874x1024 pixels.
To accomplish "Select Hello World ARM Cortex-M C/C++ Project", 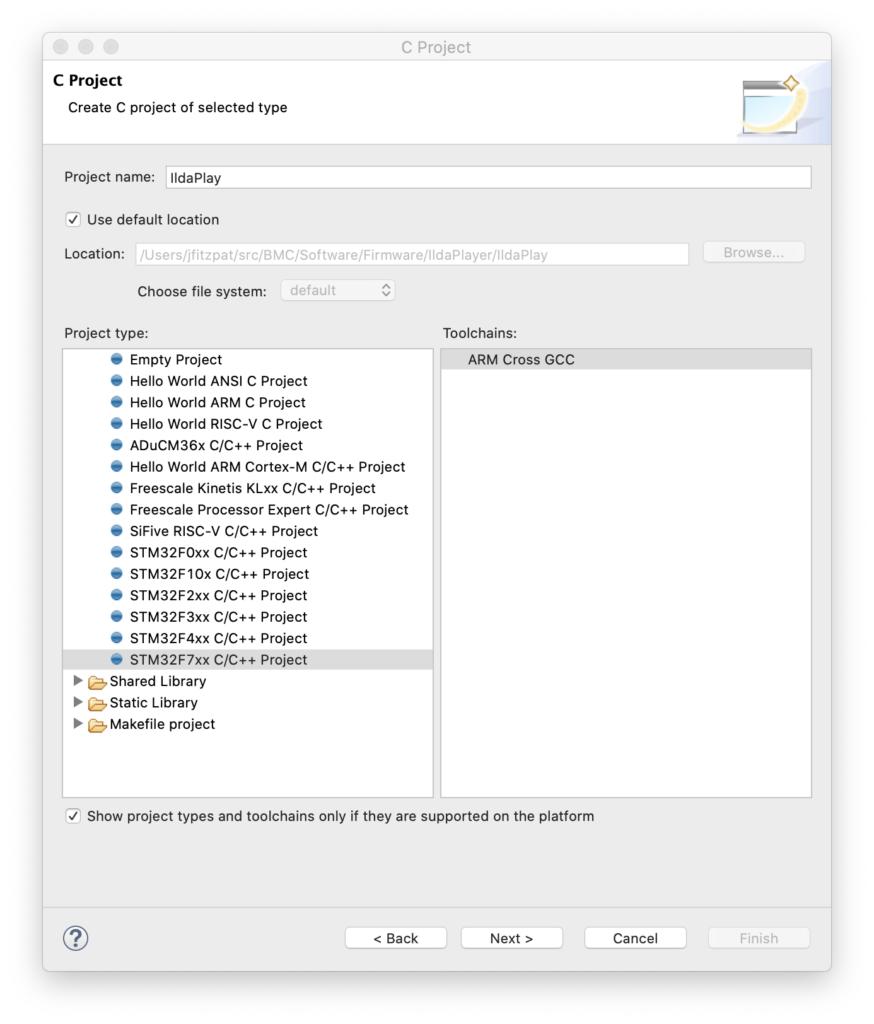I will pyautogui.click(x=267, y=467).
